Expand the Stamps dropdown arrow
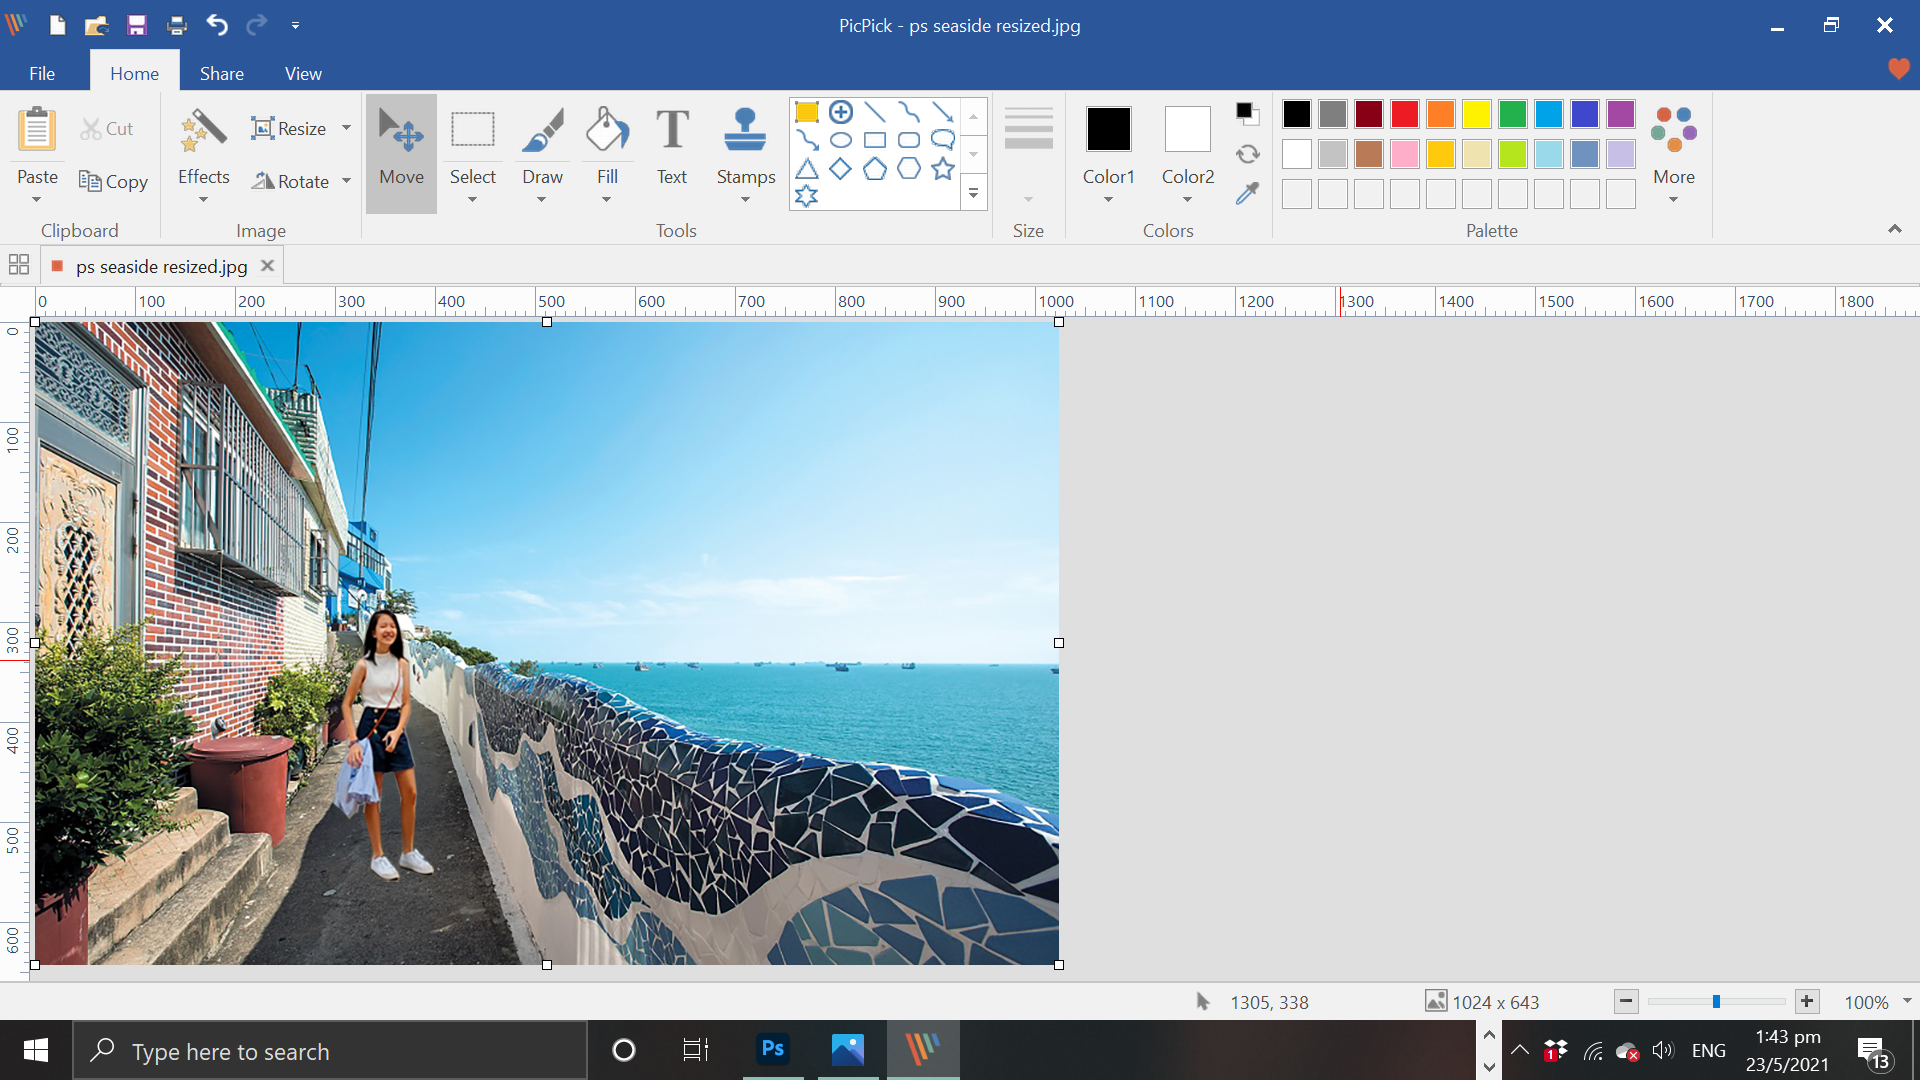1920x1080 pixels. coord(745,199)
